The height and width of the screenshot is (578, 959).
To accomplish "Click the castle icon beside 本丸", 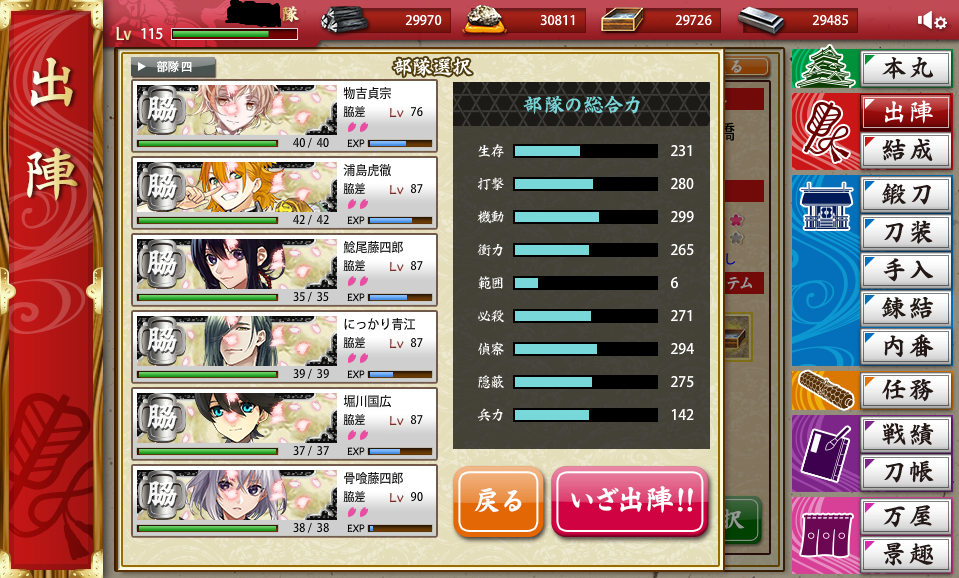I will tap(823, 67).
